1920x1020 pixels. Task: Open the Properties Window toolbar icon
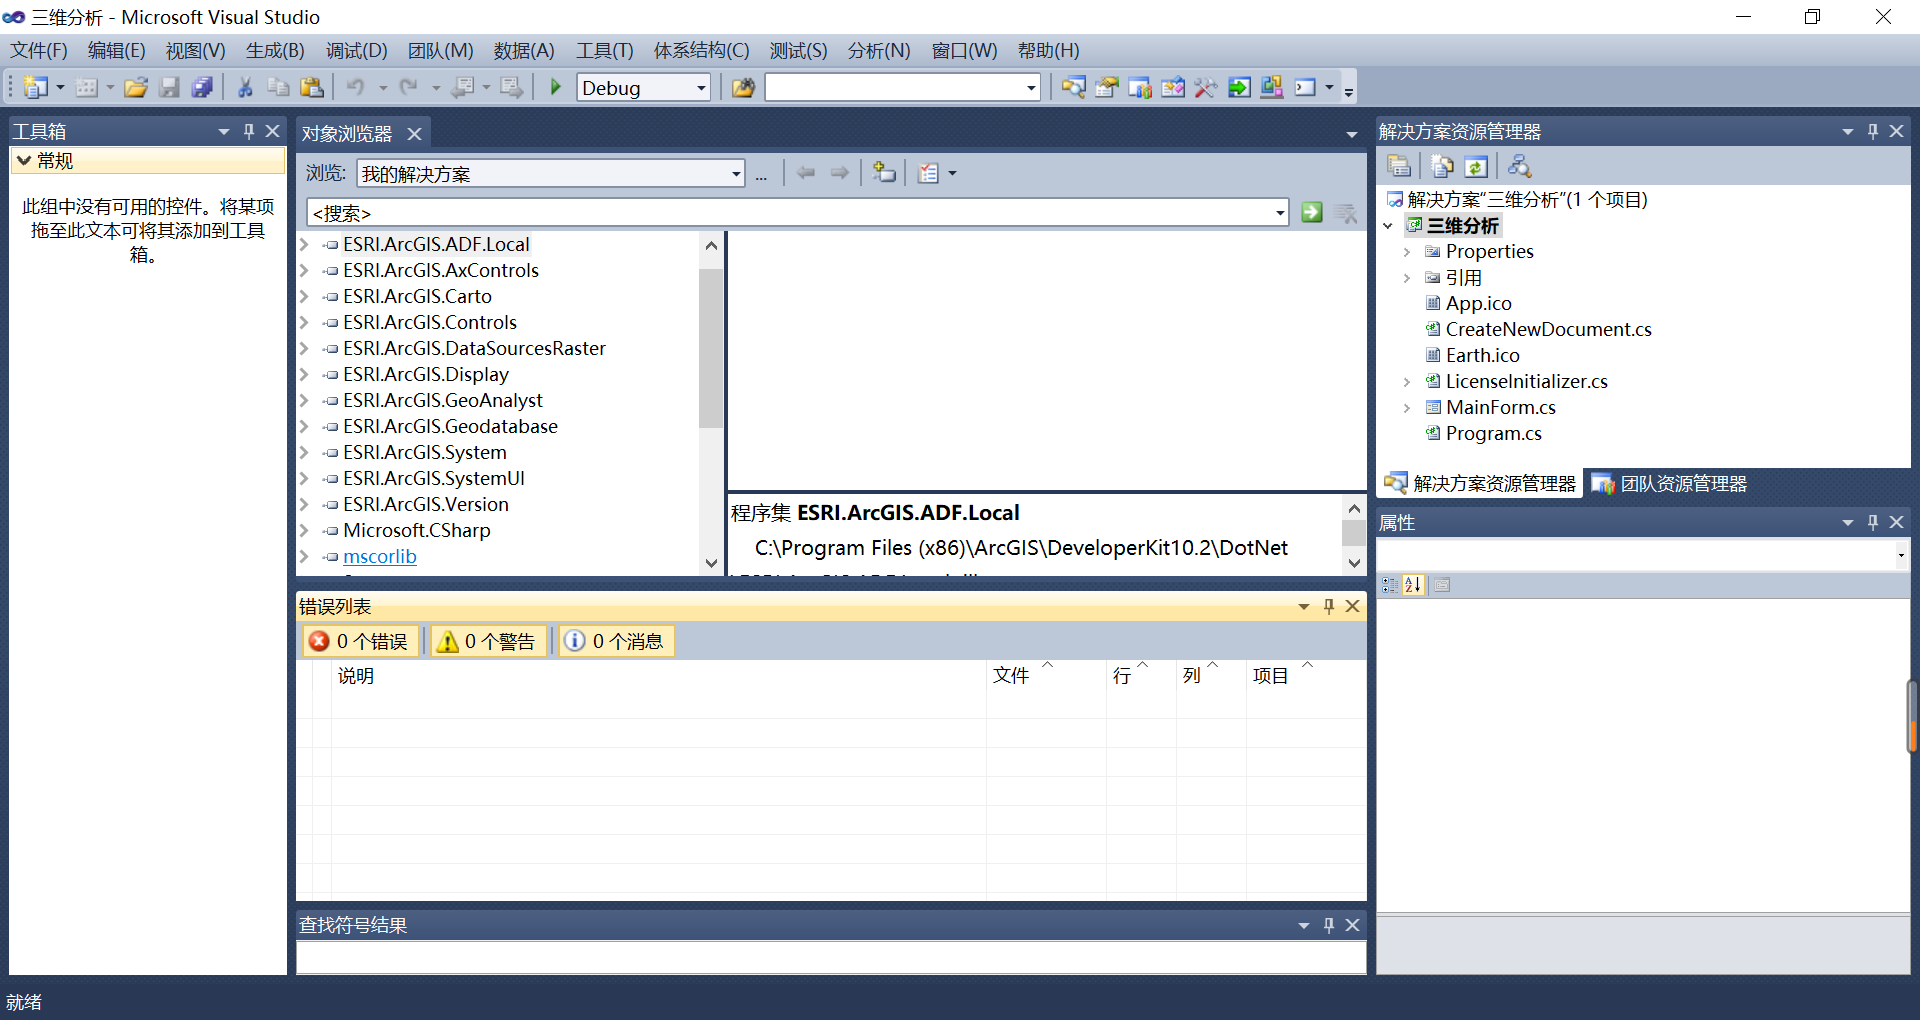[x=1106, y=88]
